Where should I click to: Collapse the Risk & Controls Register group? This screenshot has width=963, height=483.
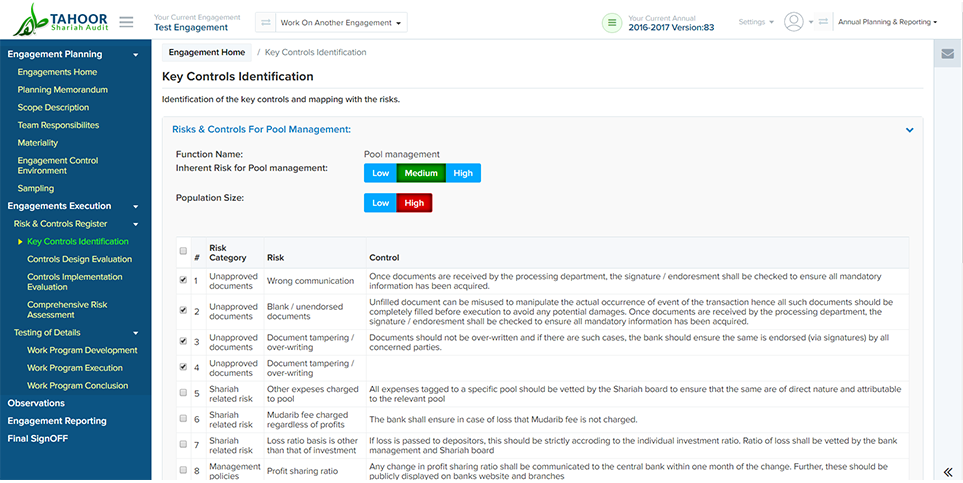pyautogui.click(x=136, y=224)
